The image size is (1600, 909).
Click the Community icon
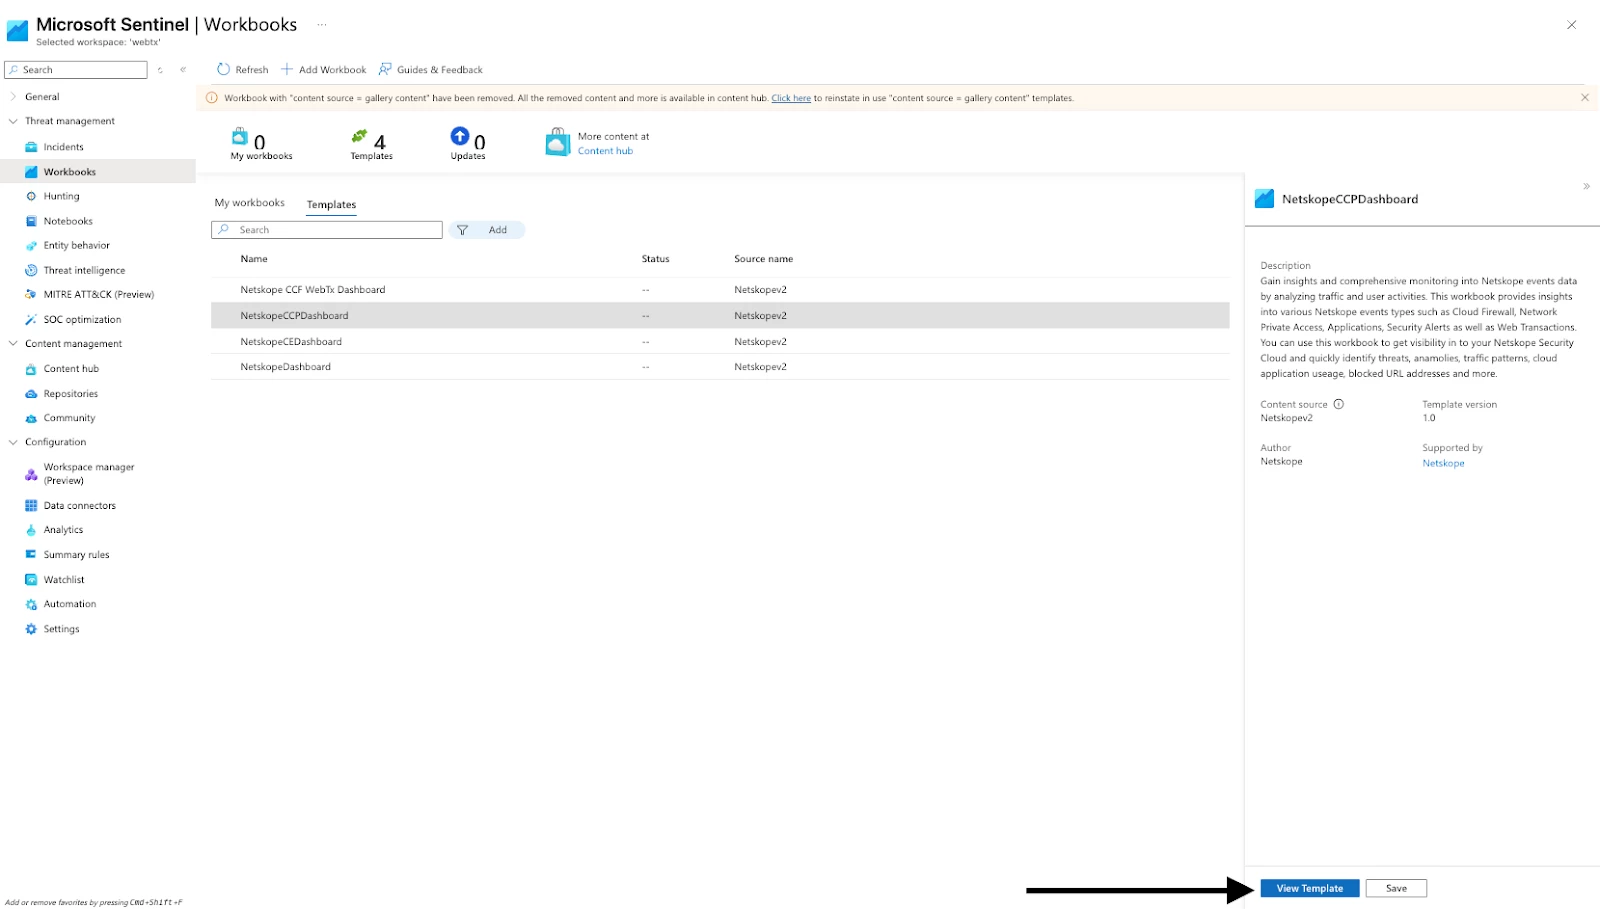[x=31, y=418]
